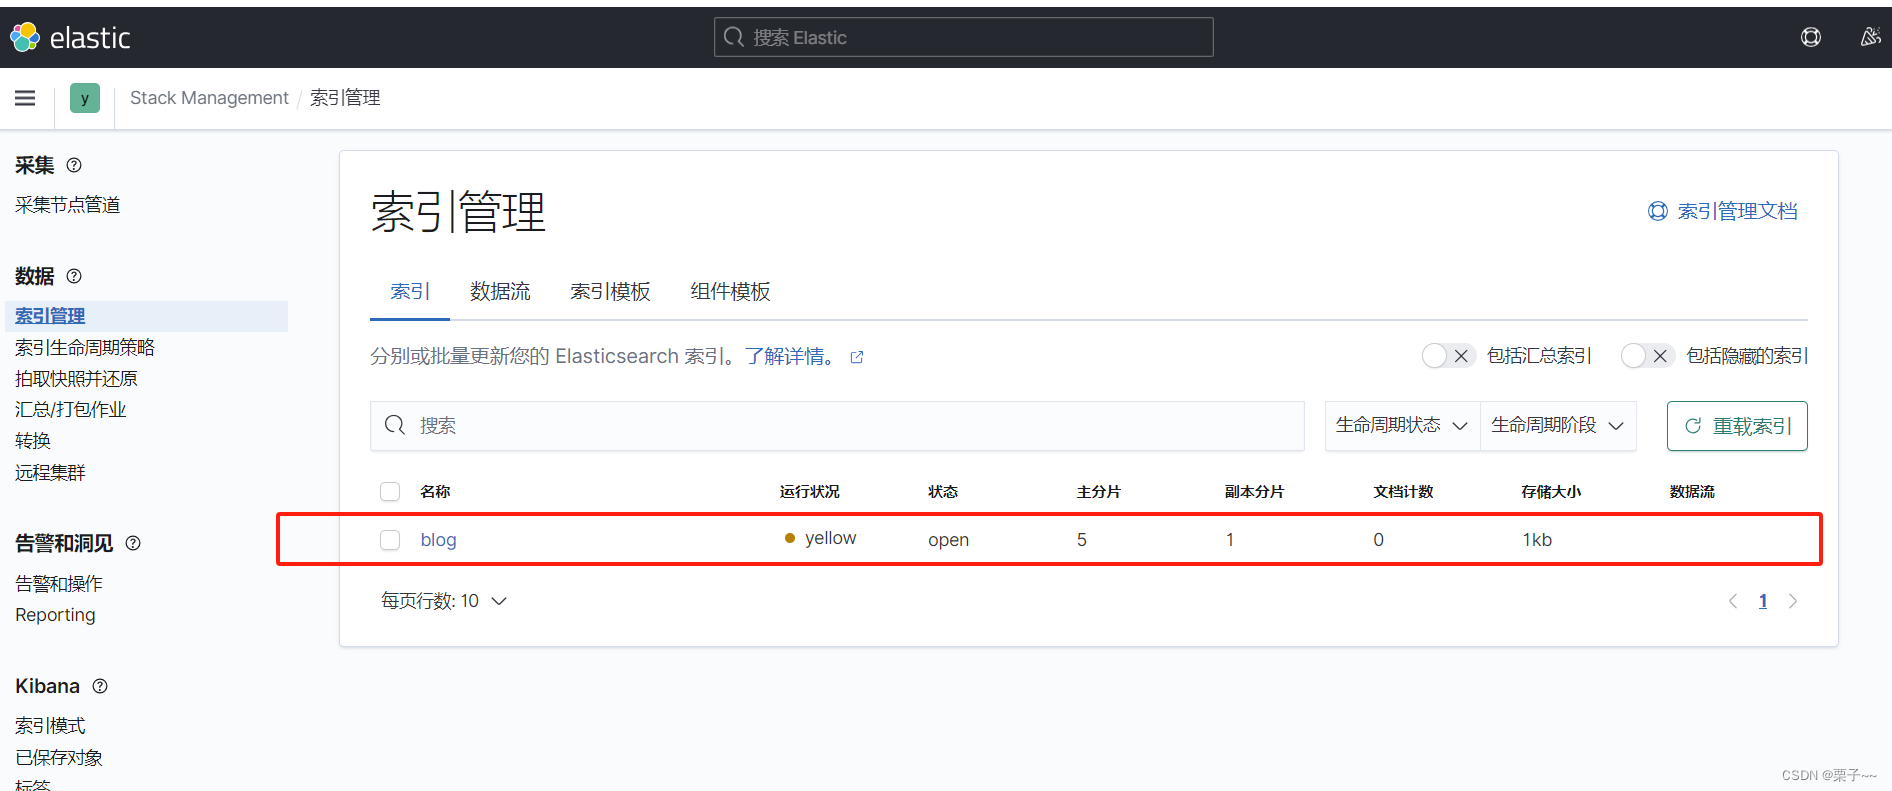Open the 每页行数: 10 dropdown
1892x791 pixels.
click(x=444, y=601)
